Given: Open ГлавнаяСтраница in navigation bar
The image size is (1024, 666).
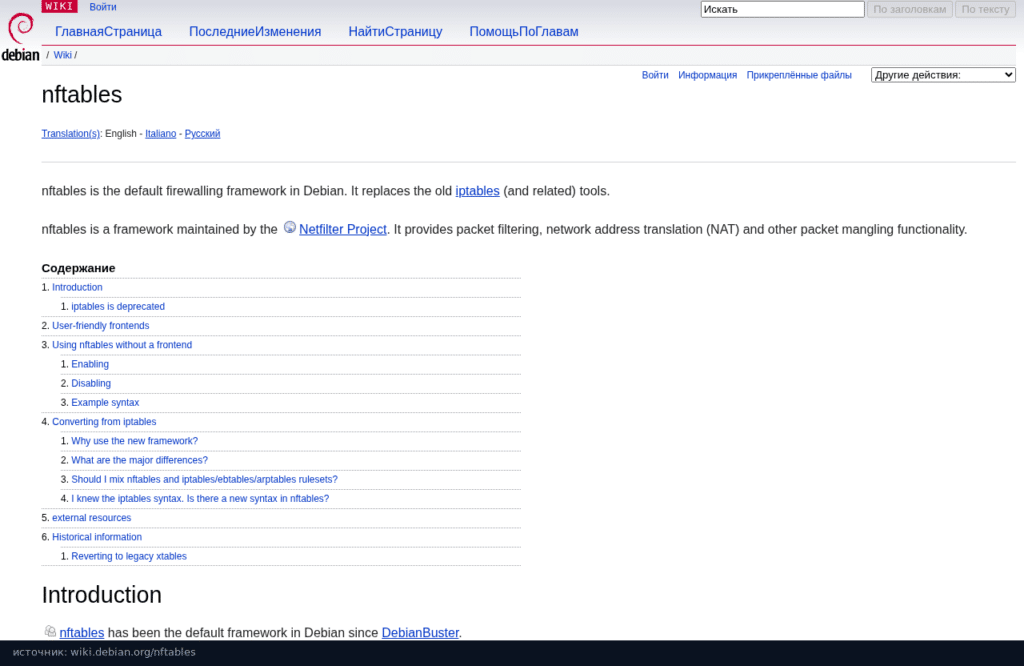Looking at the screenshot, I should coord(108,31).
